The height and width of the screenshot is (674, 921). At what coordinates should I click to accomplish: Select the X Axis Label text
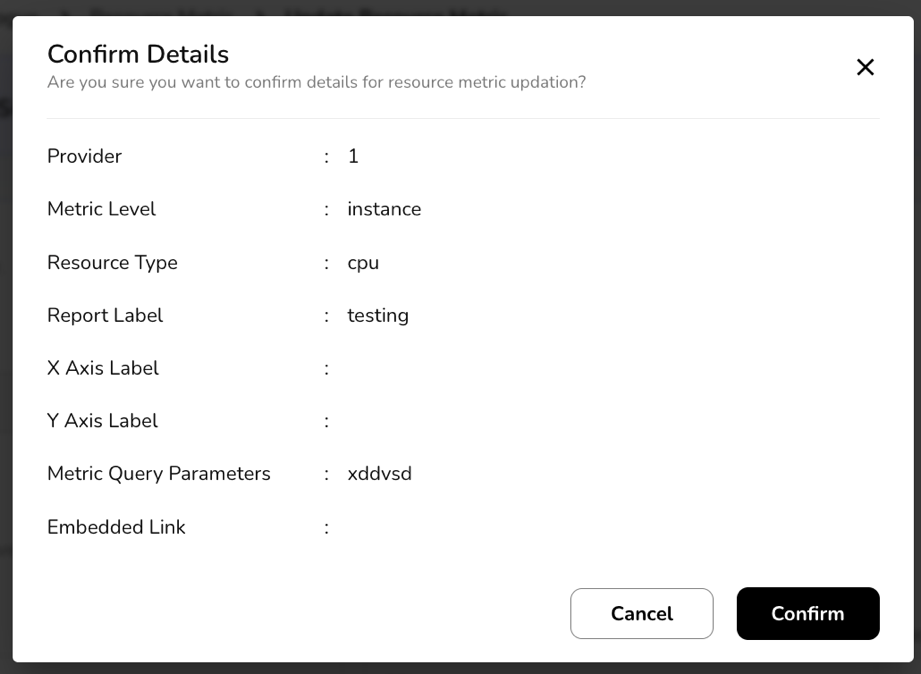103,368
